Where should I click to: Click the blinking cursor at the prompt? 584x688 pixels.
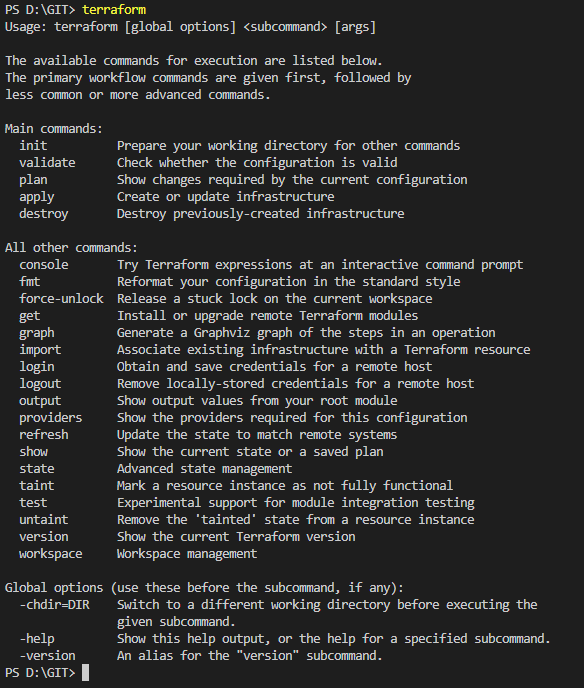tap(86, 673)
